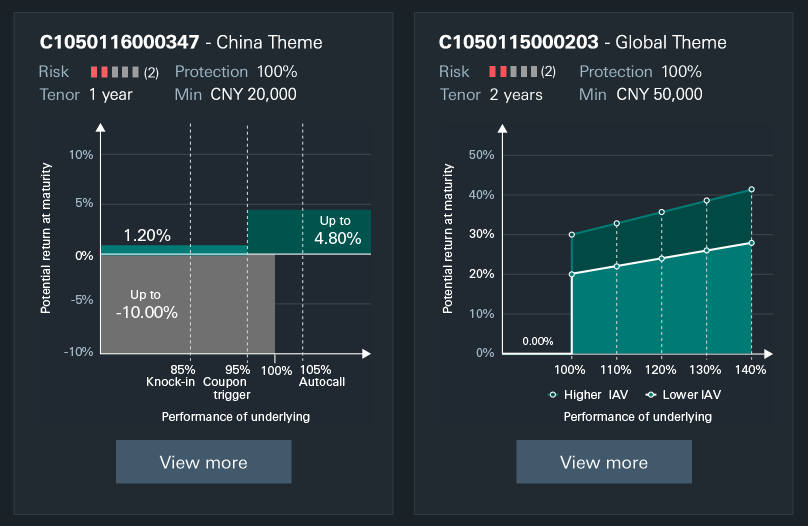Select Lower IAV data point at 140%
Image resolution: width=808 pixels, height=526 pixels.
tap(751, 243)
